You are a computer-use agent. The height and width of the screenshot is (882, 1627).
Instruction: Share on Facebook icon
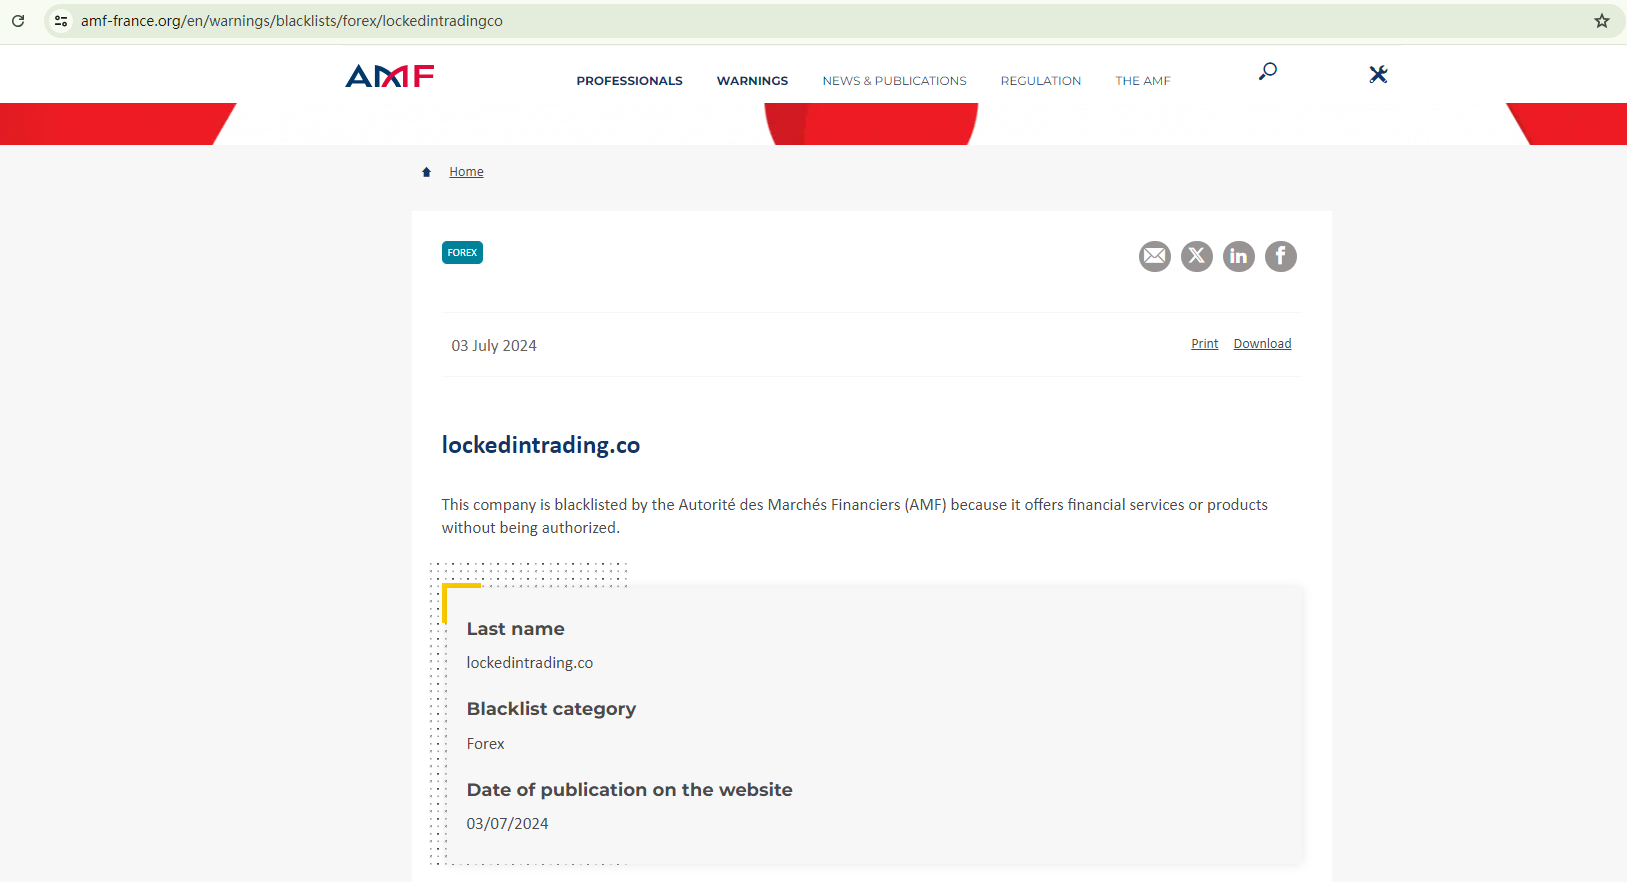[x=1281, y=257]
